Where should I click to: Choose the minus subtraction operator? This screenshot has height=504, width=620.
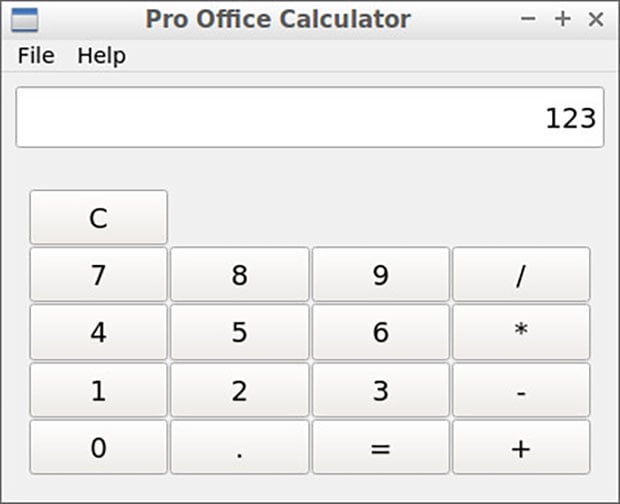point(521,390)
